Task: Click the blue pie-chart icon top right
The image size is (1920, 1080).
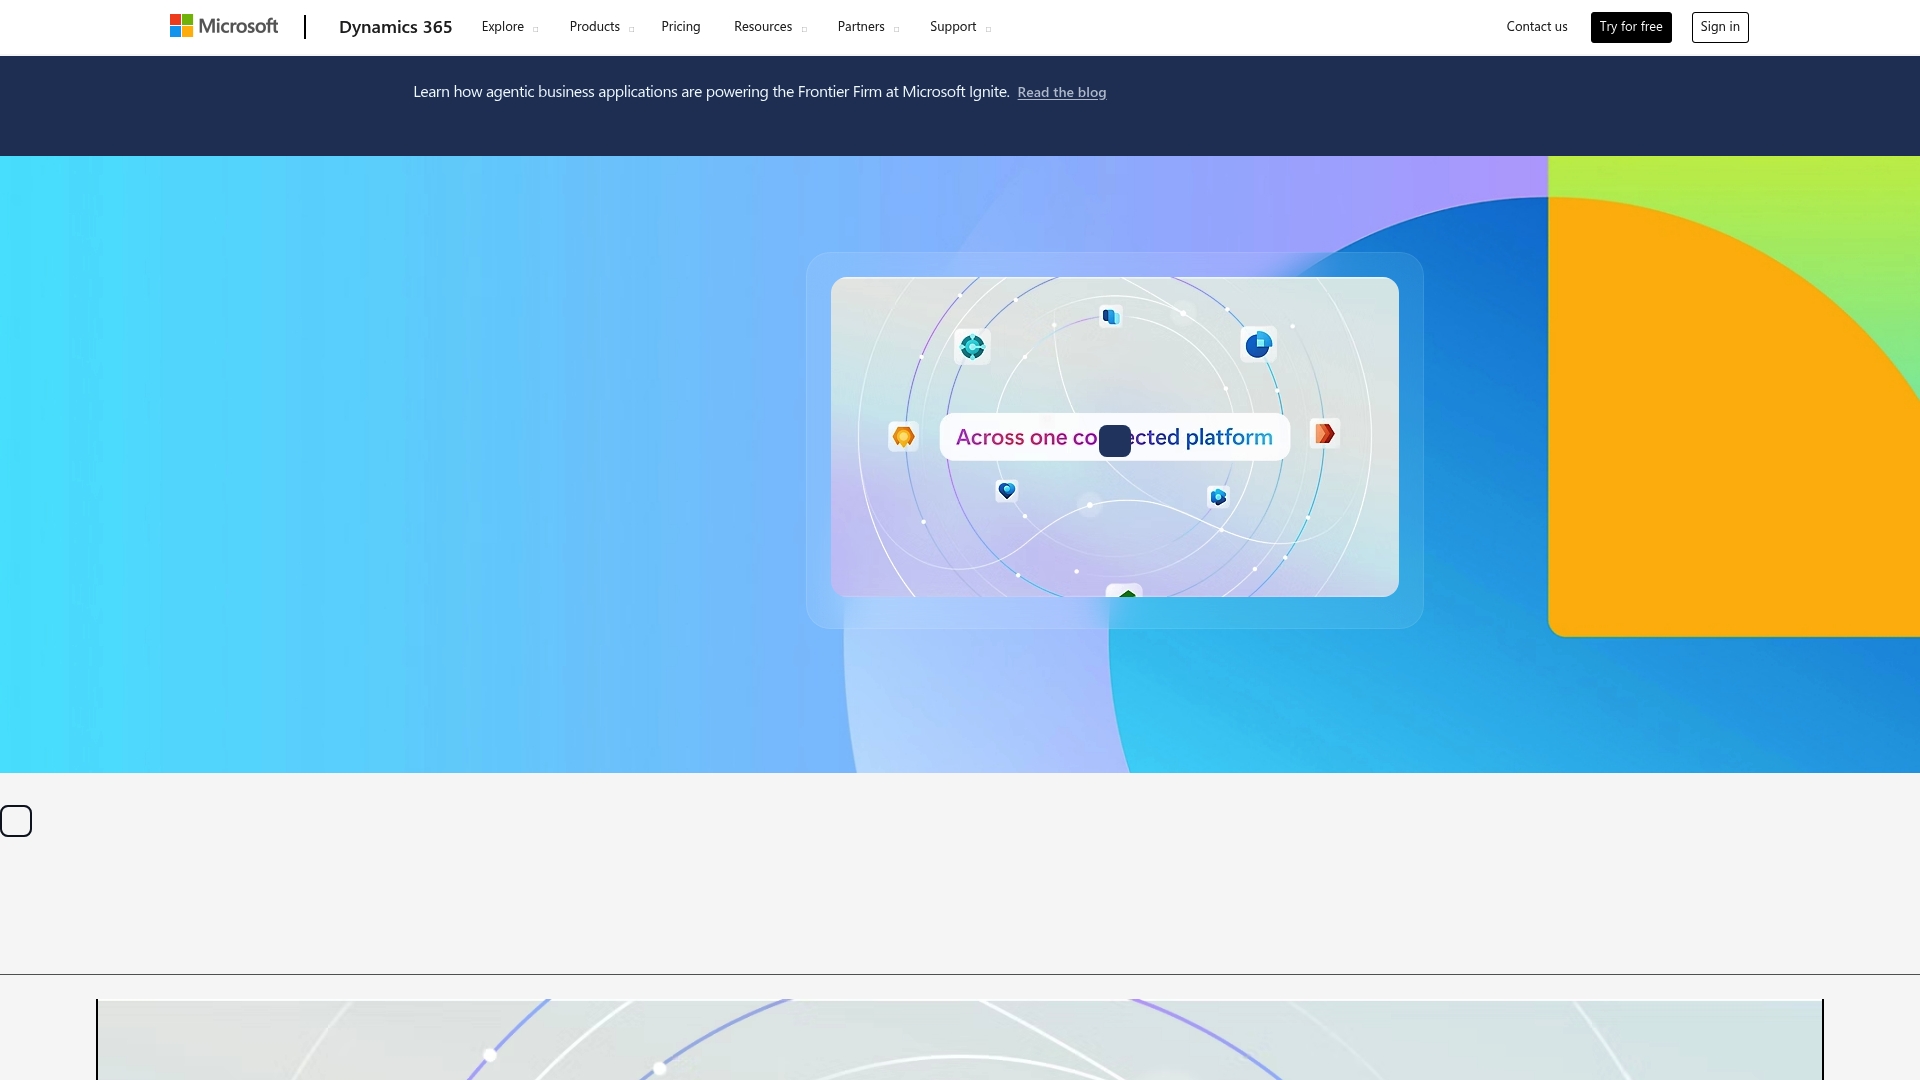Action: 1258,345
